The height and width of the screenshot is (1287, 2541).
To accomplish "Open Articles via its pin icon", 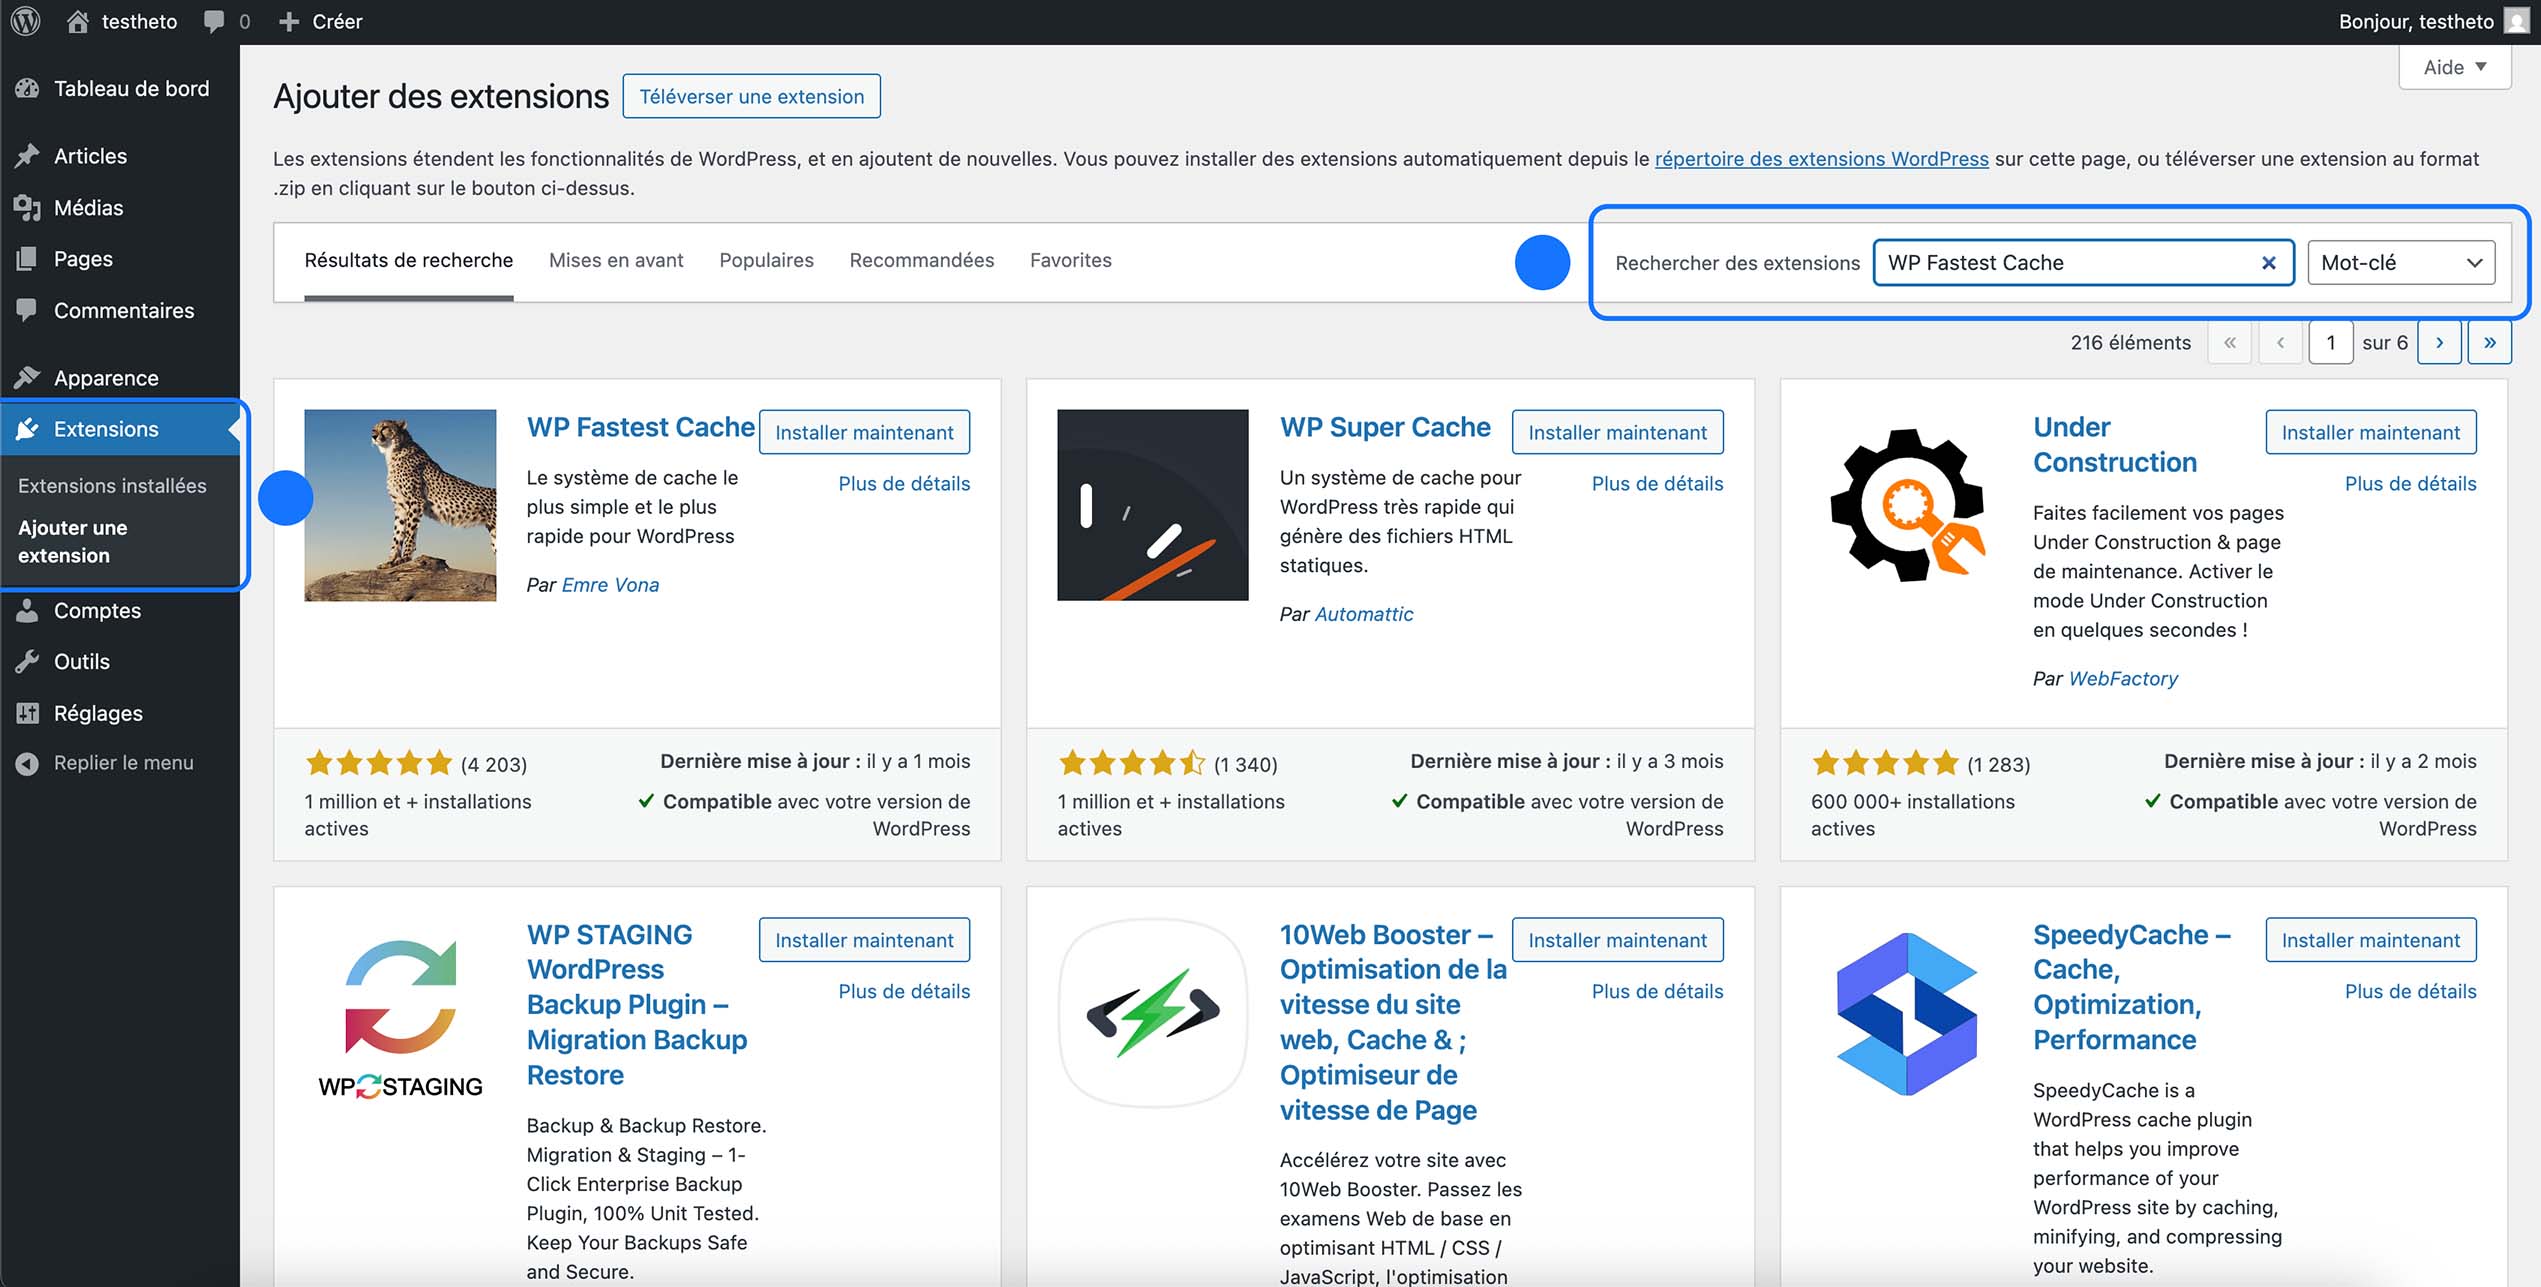I will 27,156.
